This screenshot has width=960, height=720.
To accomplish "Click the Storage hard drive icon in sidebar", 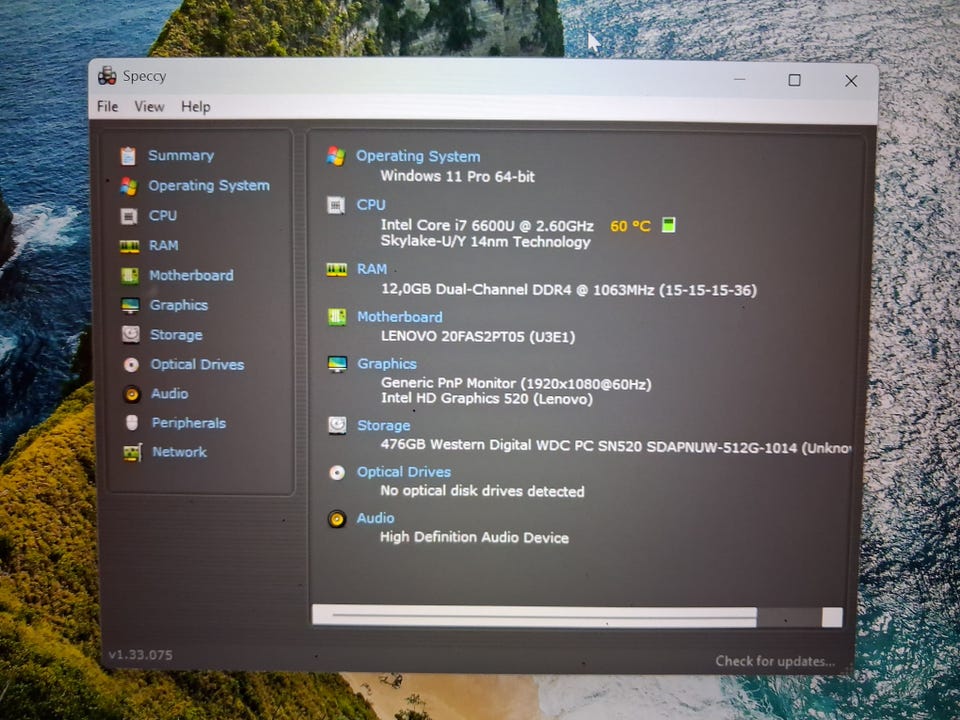I will pos(130,334).
